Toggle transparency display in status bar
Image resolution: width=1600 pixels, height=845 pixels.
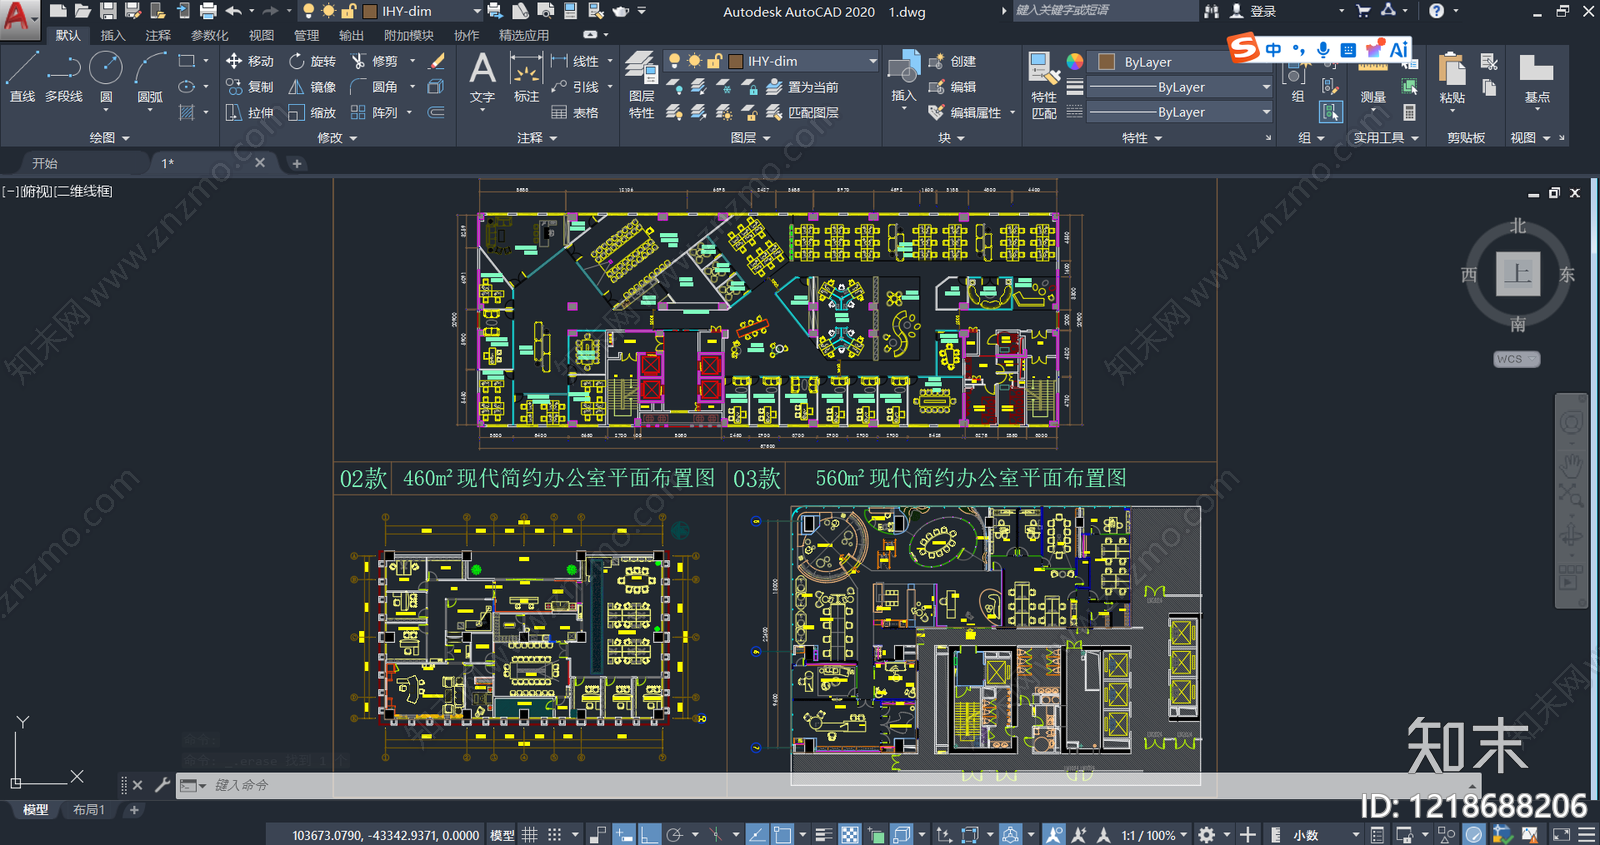[x=849, y=835]
